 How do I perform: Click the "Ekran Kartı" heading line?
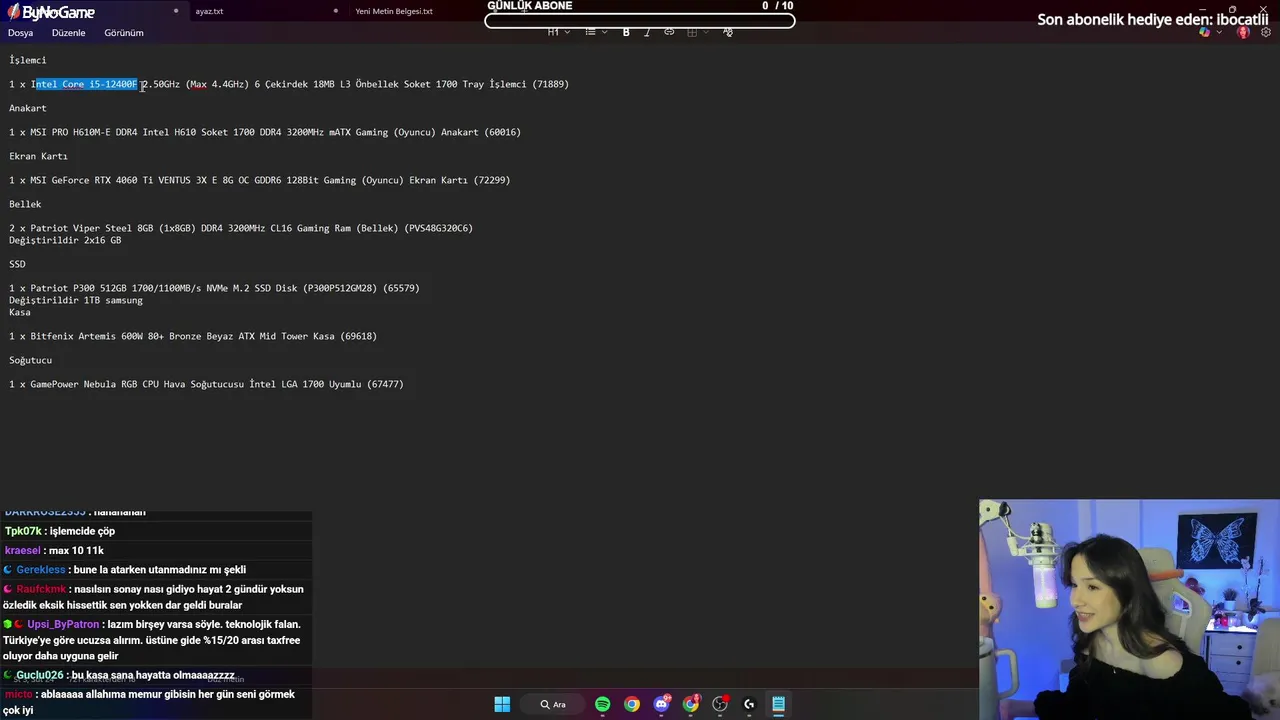[x=38, y=156]
